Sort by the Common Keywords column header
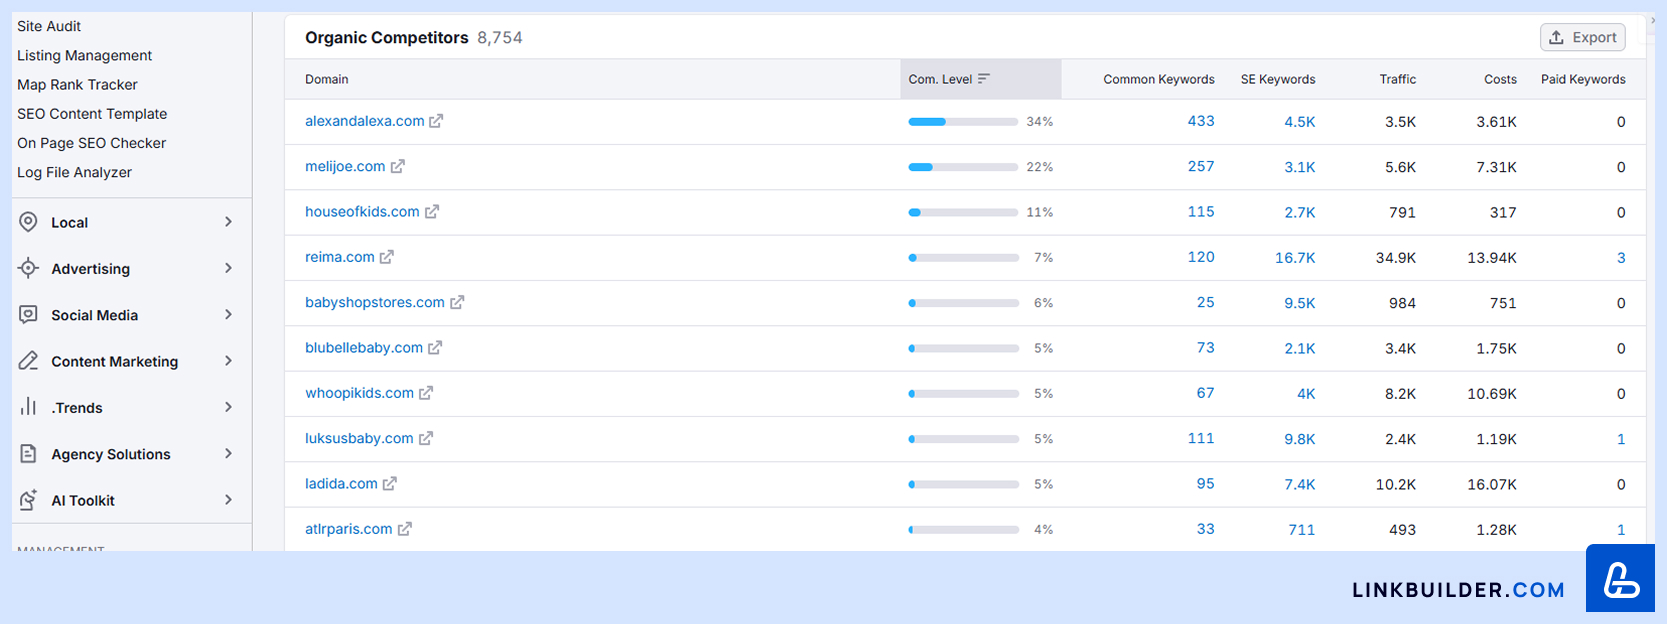This screenshot has height=624, width=1667. [1159, 79]
